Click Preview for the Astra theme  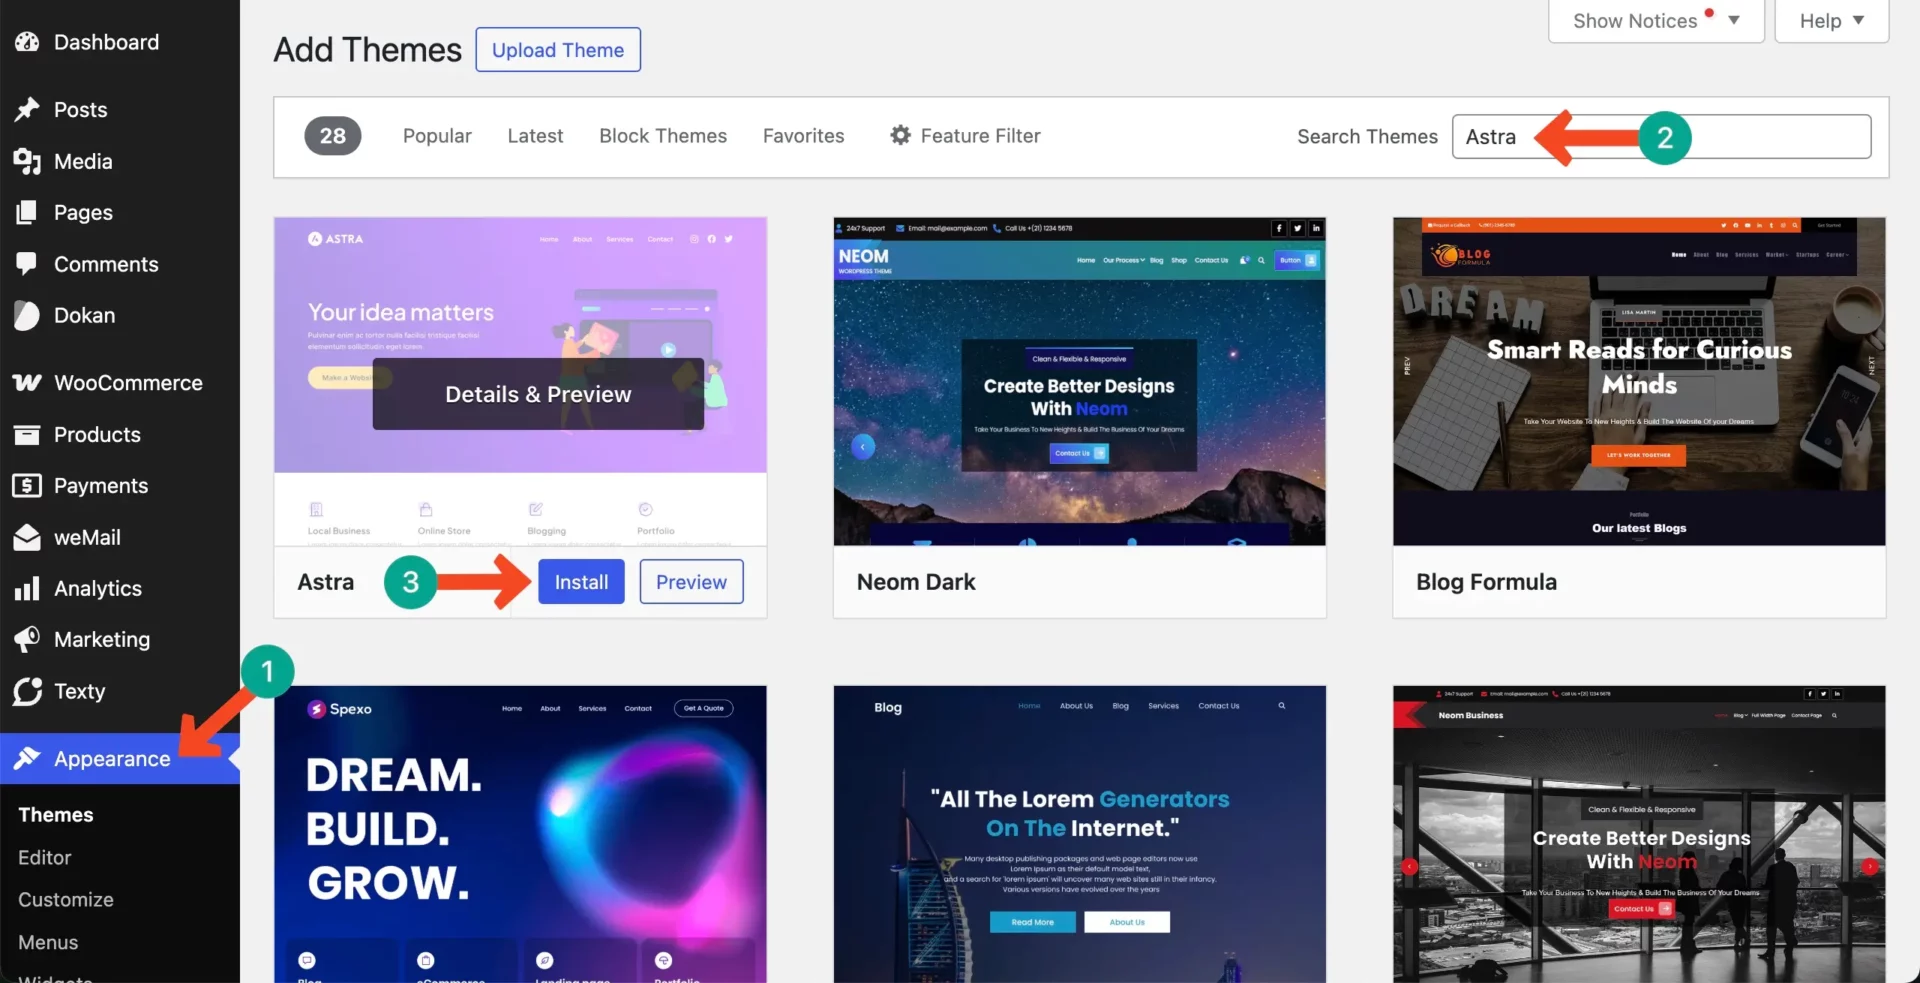(691, 582)
